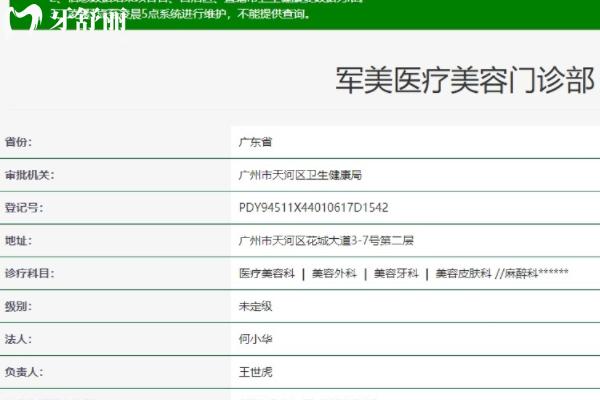Viewport: 600px width, 400px height.
Task: Select the name 王世虎
Action: pos(255,372)
